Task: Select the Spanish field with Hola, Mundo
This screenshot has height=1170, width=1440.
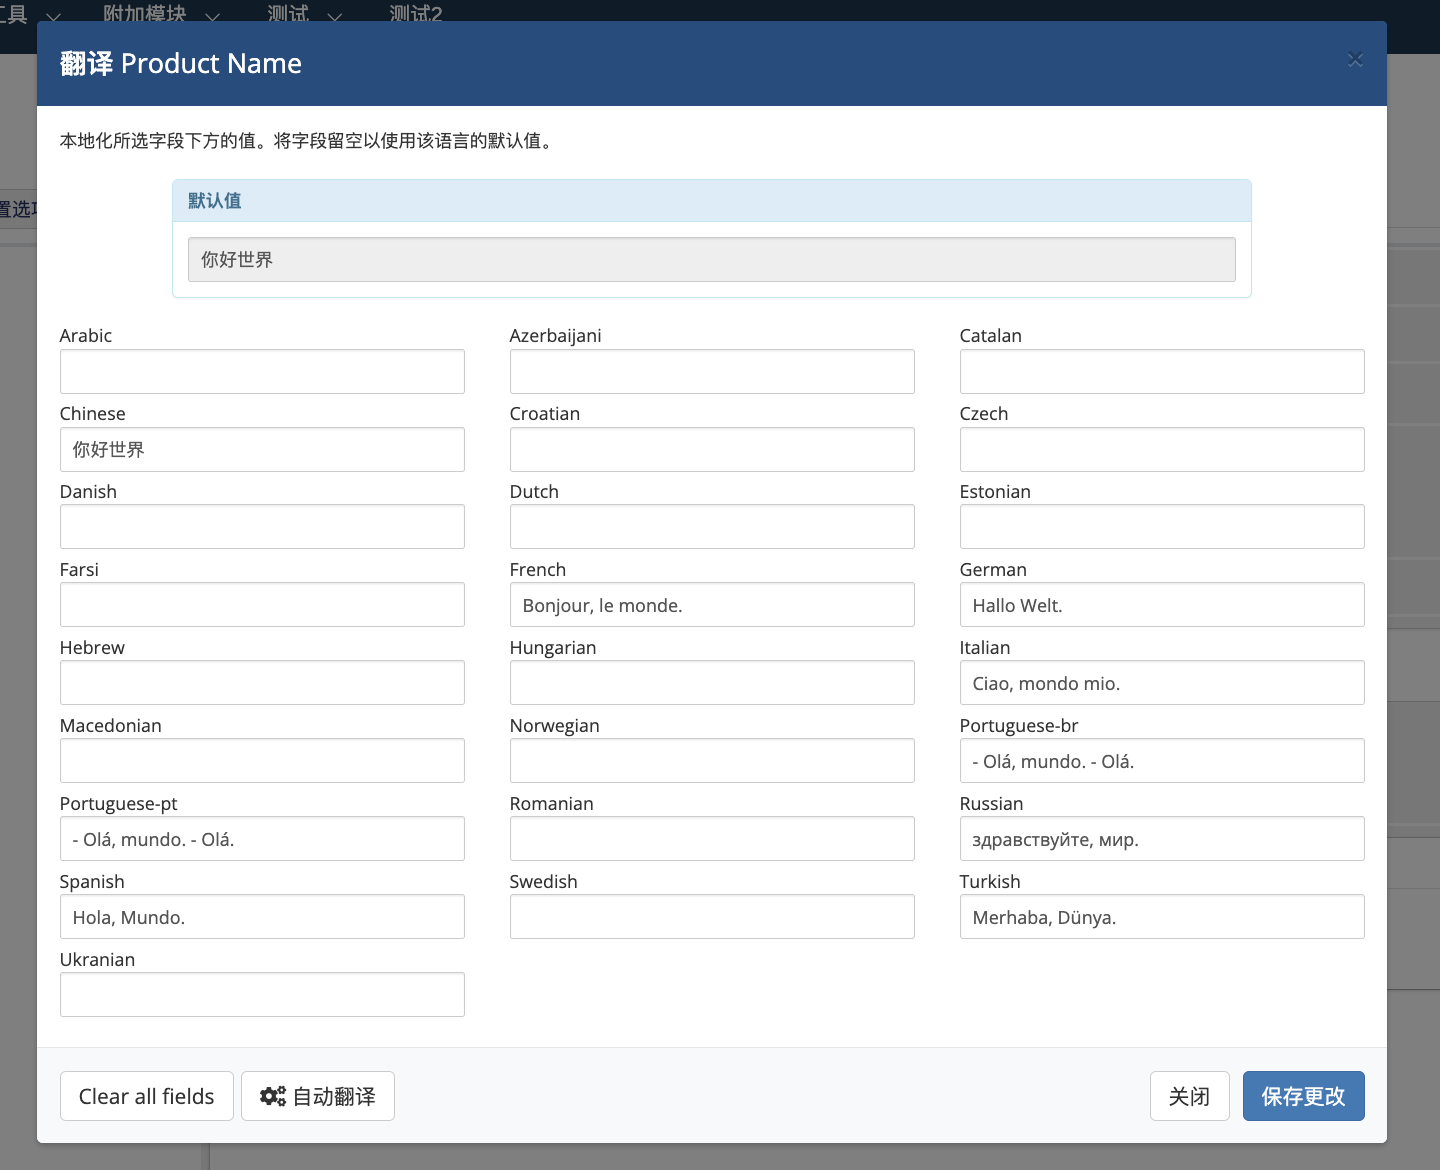Action: (x=262, y=917)
